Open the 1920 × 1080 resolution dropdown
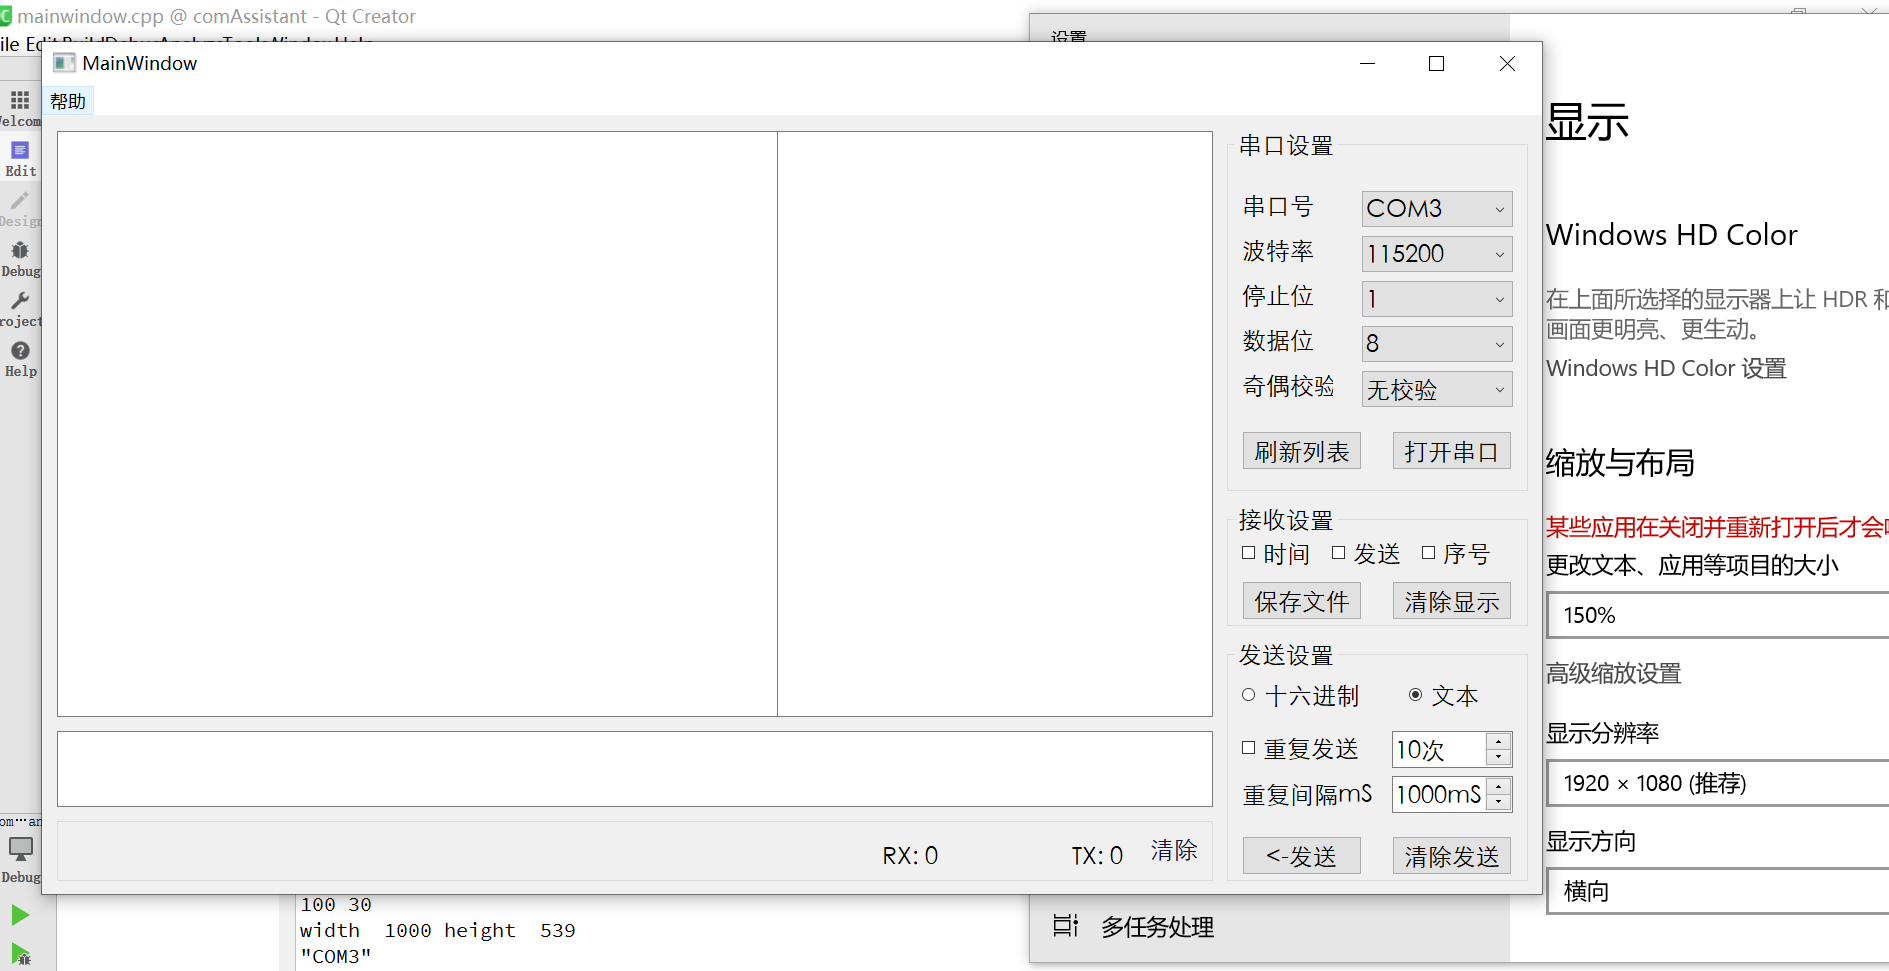Screen dimensions: 1889x971 1718,783
